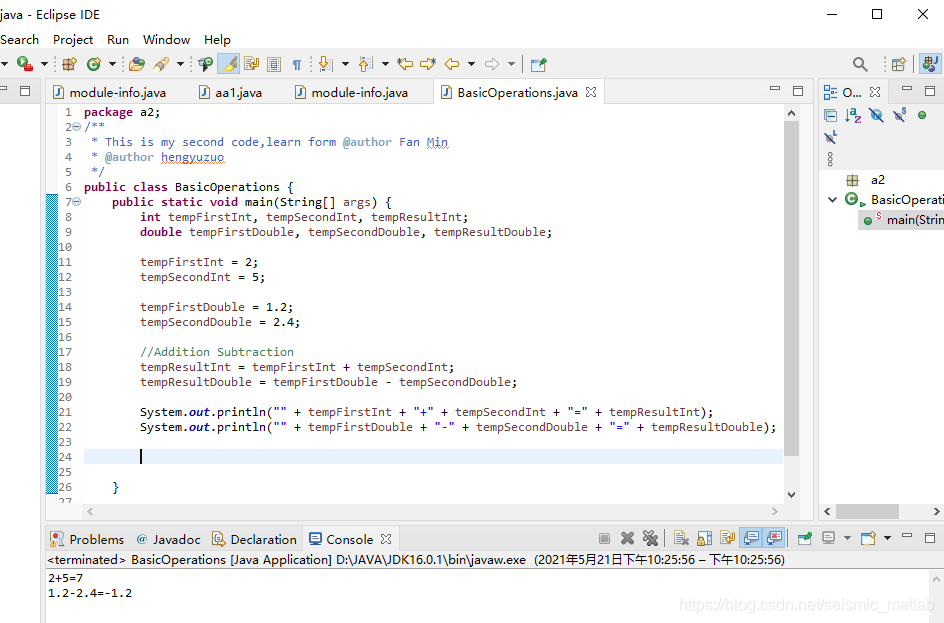Collapse the main method fold marker
This screenshot has height=623, width=944.
(76, 202)
